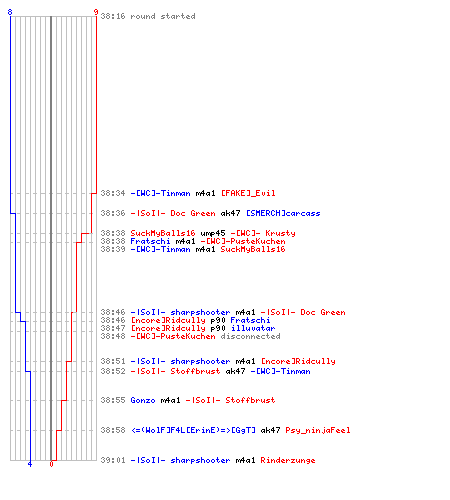Click blue team count 8 at graph top
450x500 pixels.
click(10, 12)
